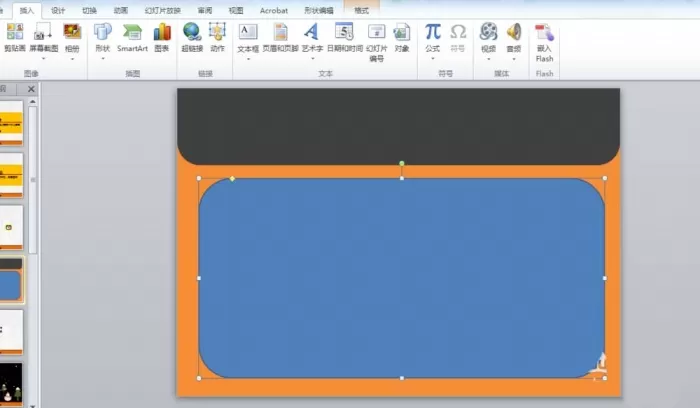This screenshot has width=700, height=408.
Task: Click the right-middle resize handle of blue shape
Action: click(x=605, y=278)
